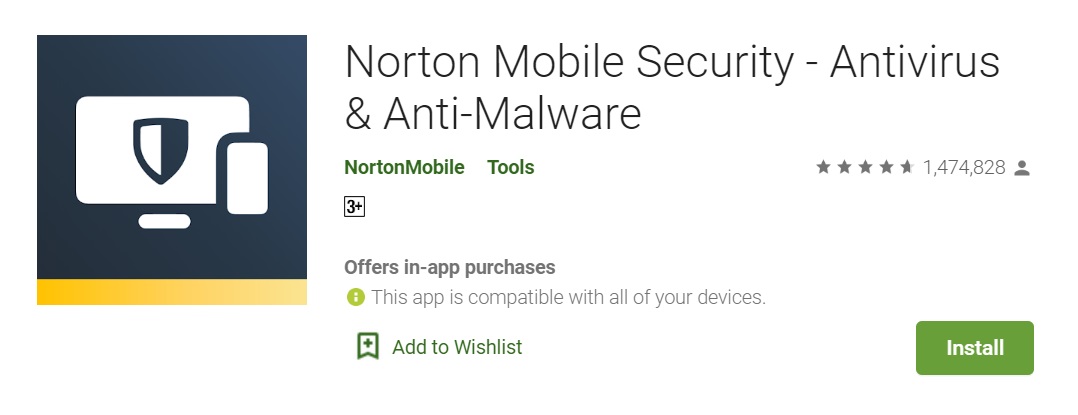Image resolution: width=1078 pixels, height=415 pixels.
Task: Open the Tools category link
Action: [x=511, y=168]
